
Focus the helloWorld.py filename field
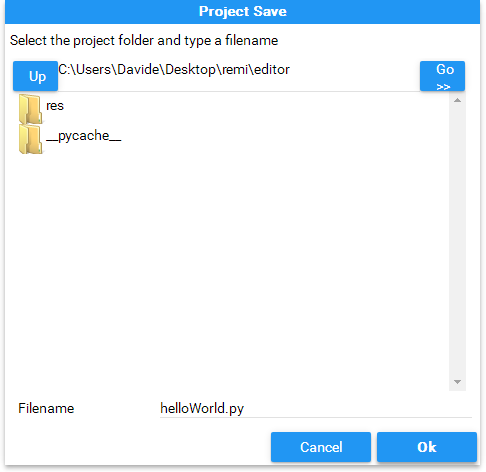(x=316, y=408)
